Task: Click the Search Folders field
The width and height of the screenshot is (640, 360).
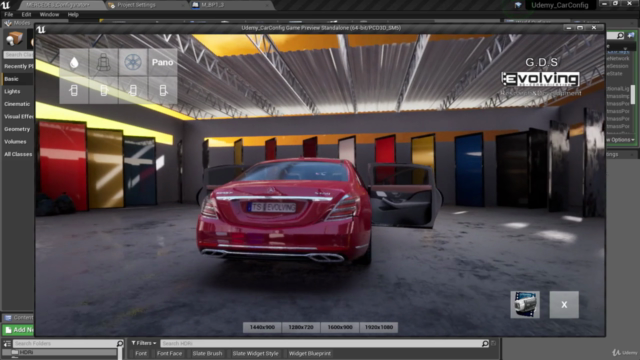Action: pyautogui.click(x=64, y=344)
